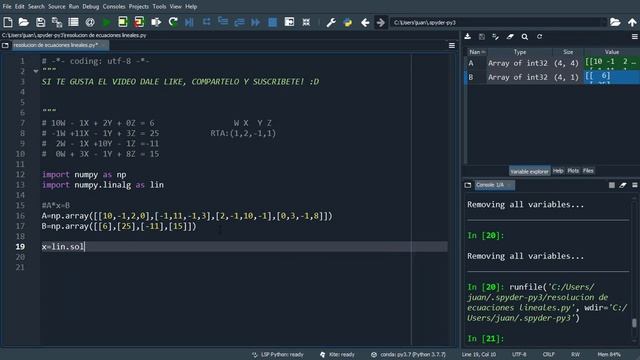The width and height of the screenshot is (640, 360).
Task: Open the Edit menu
Action: (x=20, y=7)
